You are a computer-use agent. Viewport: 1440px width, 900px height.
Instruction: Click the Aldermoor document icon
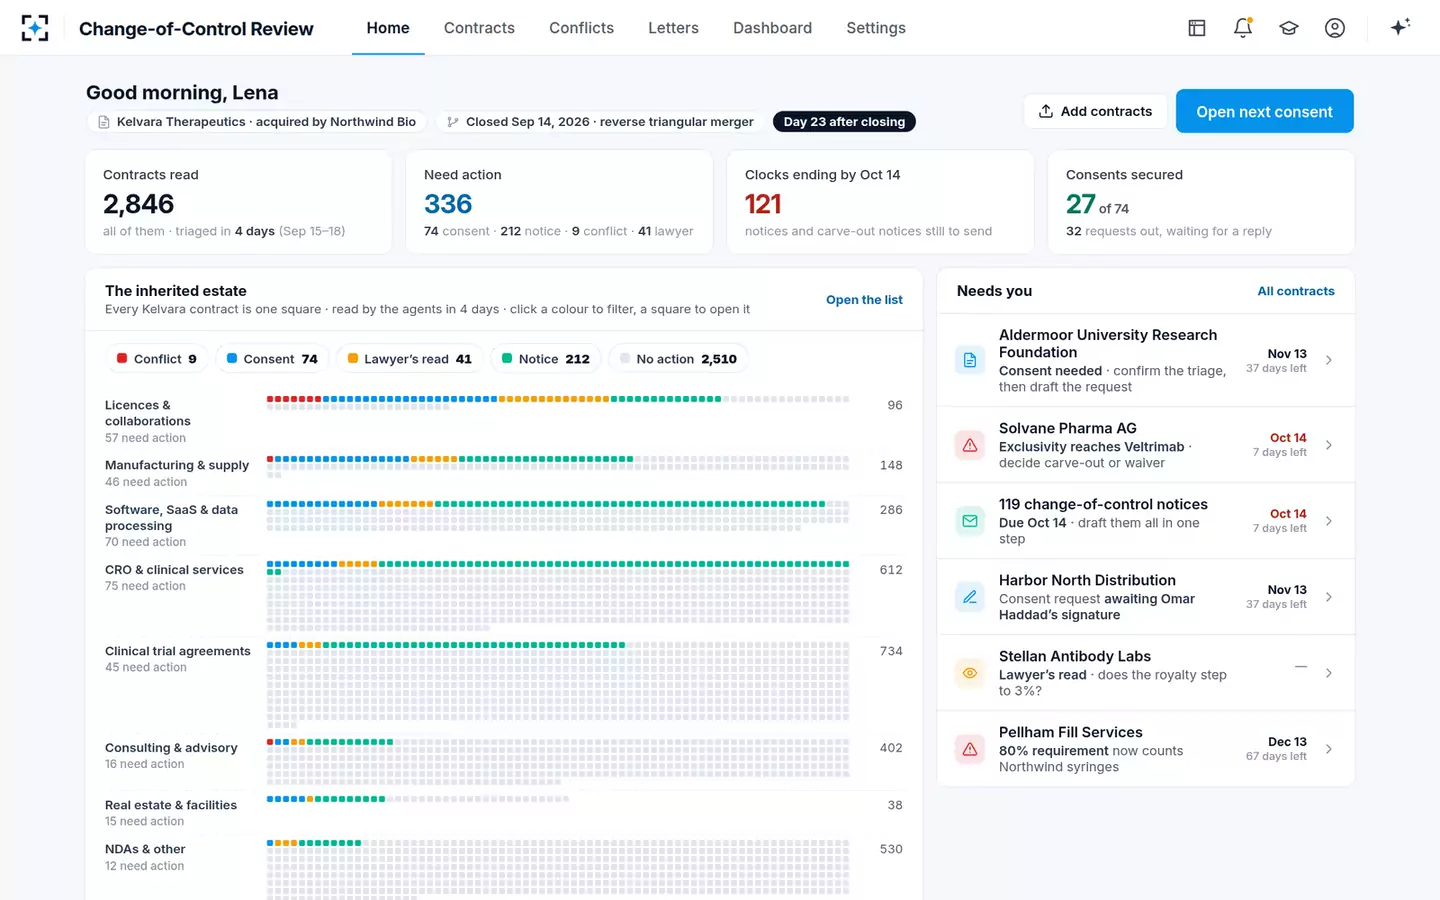970,360
